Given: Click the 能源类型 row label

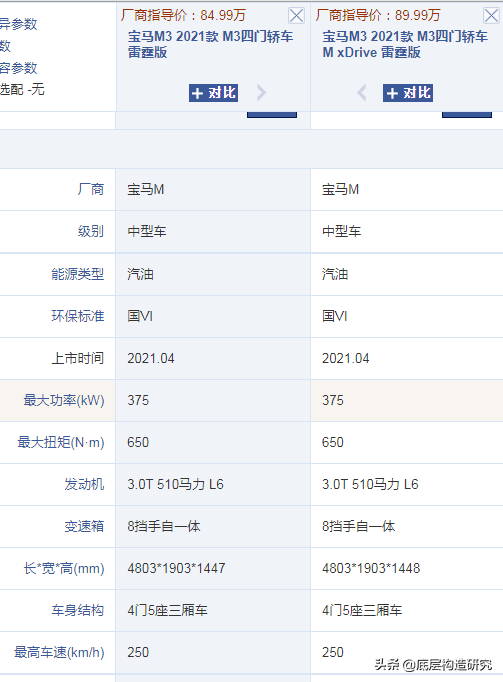Looking at the screenshot, I should click(78, 274).
